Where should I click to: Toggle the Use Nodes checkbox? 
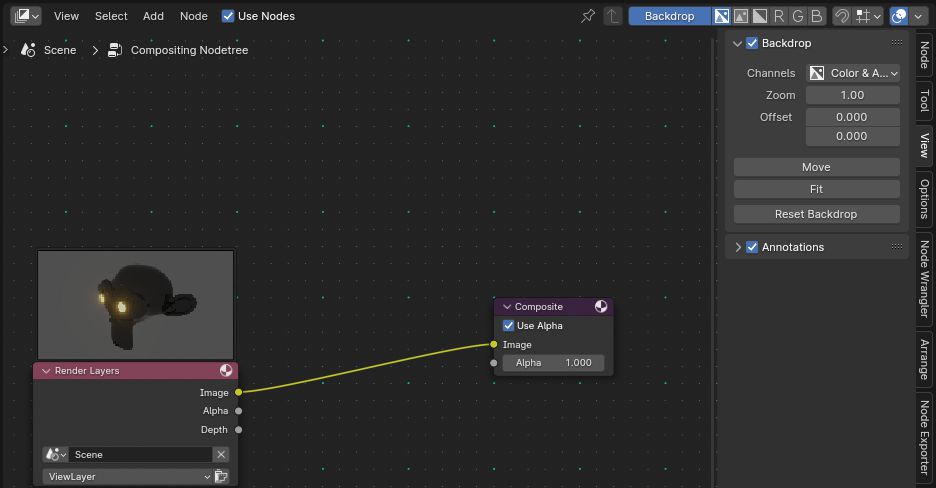pyautogui.click(x=228, y=16)
